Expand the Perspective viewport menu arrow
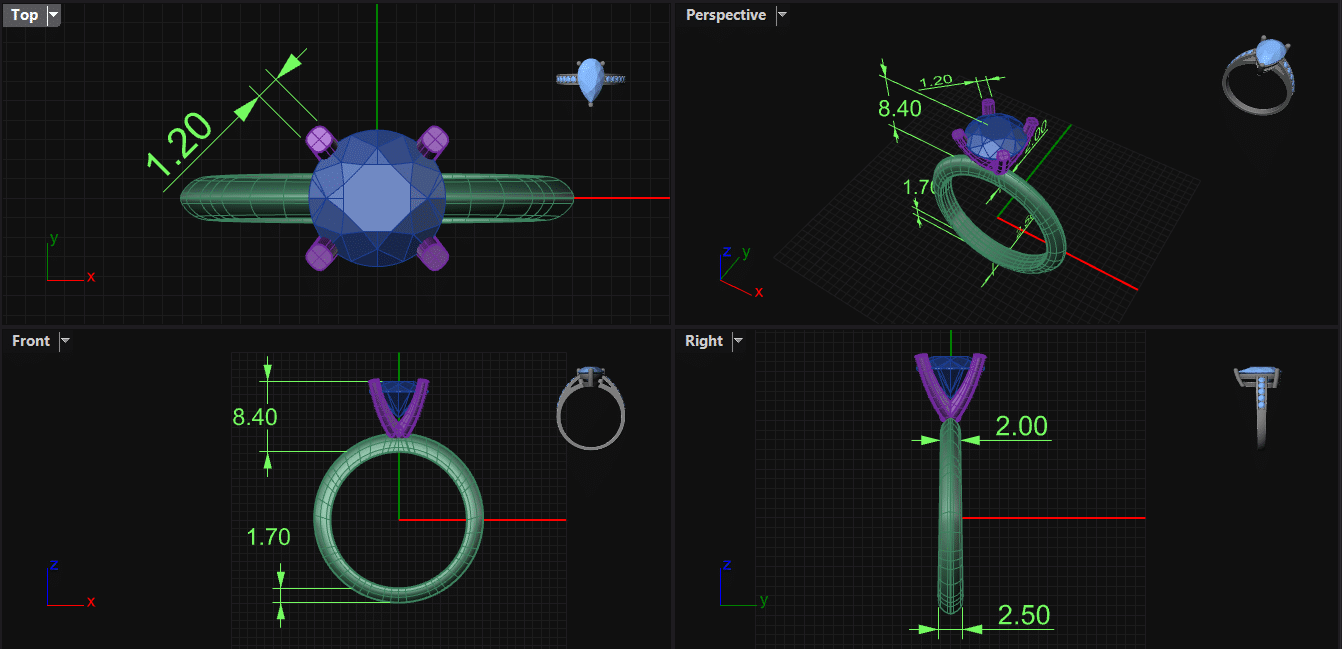The height and width of the screenshot is (649, 1342). (782, 15)
